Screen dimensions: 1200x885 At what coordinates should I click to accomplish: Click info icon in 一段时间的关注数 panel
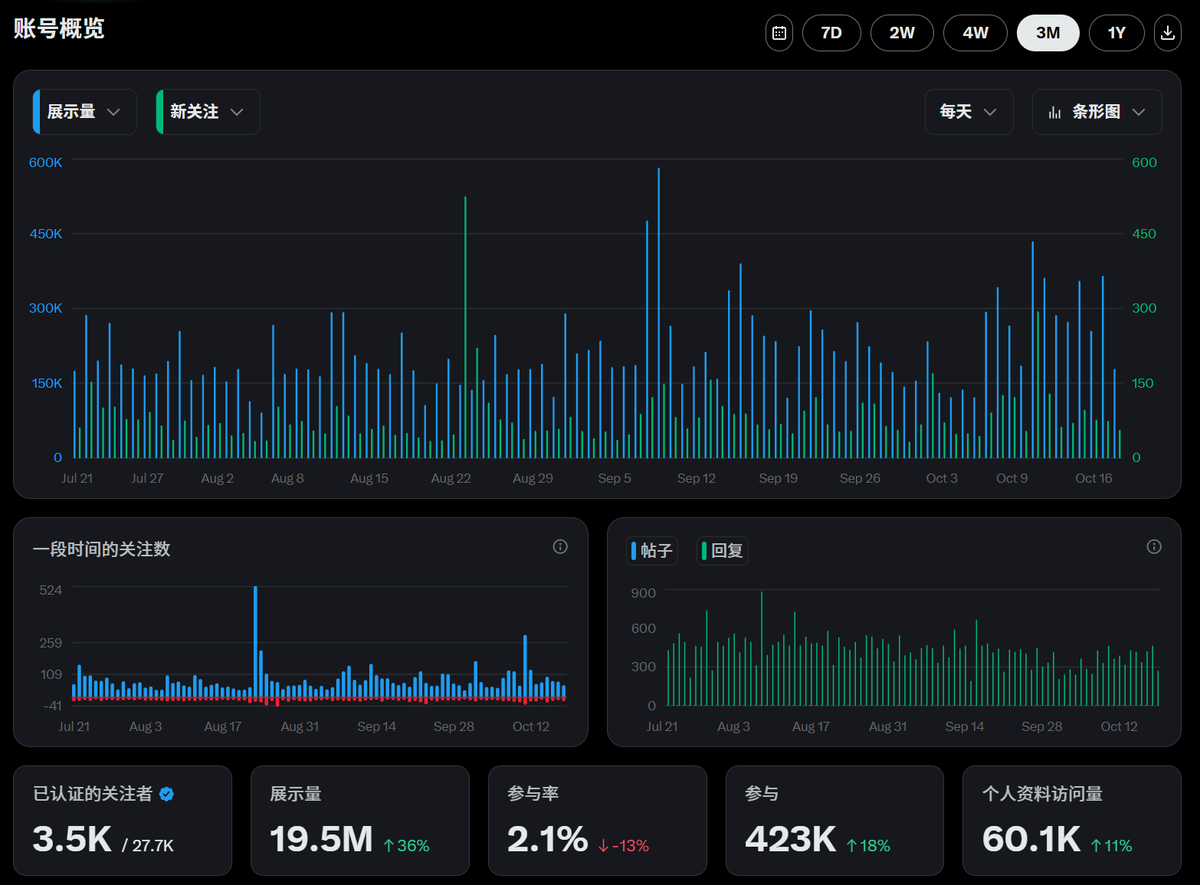[x=560, y=546]
